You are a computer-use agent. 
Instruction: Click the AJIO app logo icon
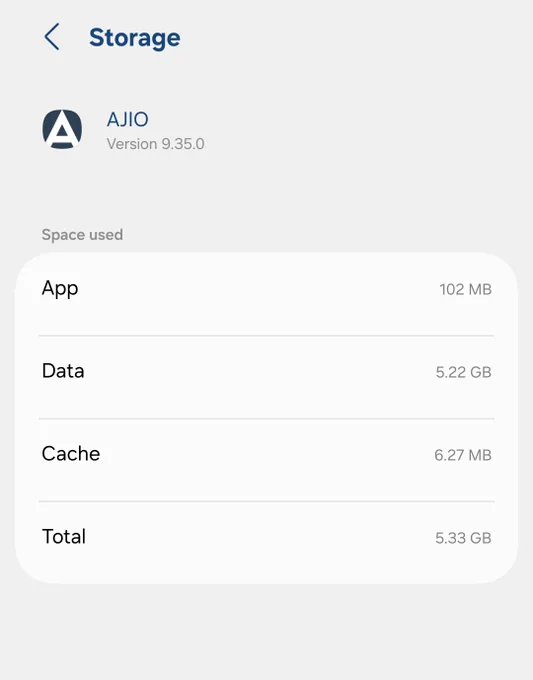coord(62,129)
